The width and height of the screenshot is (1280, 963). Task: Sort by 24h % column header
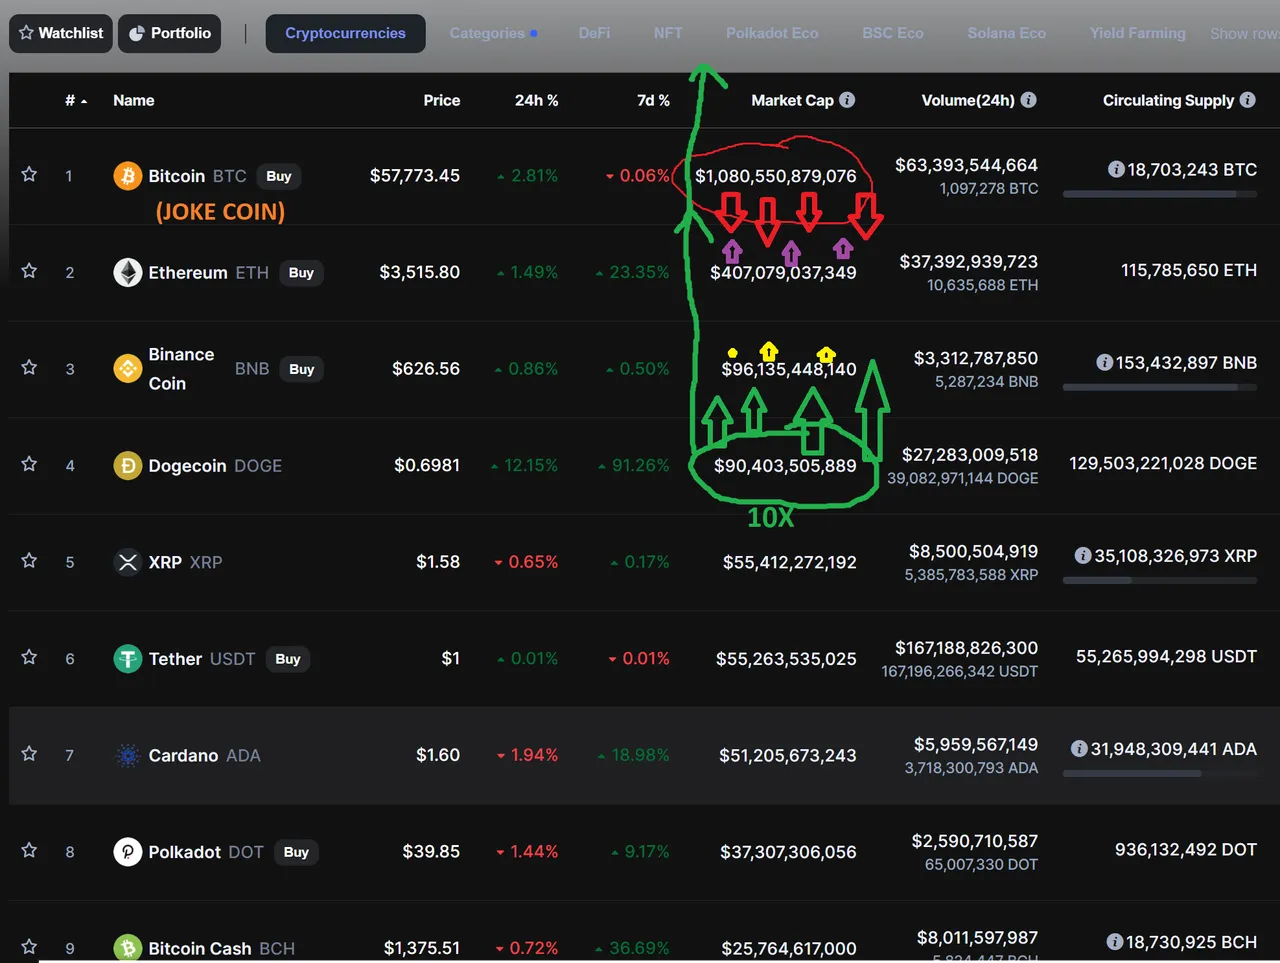coord(536,100)
